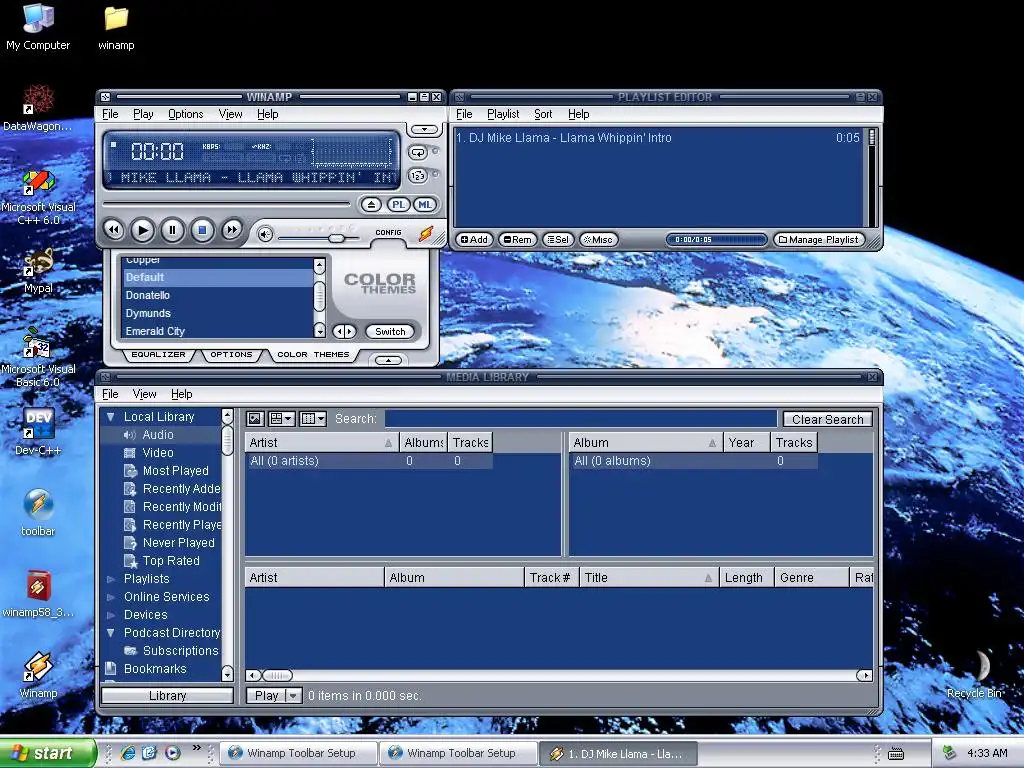The height and width of the screenshot is (768, 1024).
Task: Open the Sort menu in Playlist Editor
Action: click(543, 114)
